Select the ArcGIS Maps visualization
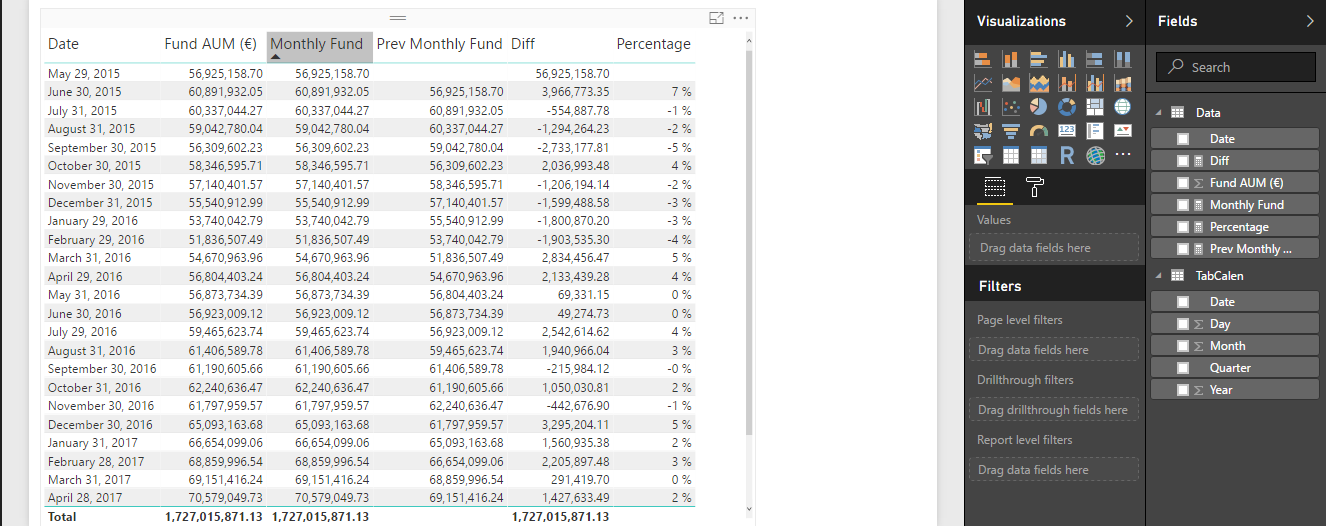The height and width of the screenshot is (526, 1326). point(1095,155)
